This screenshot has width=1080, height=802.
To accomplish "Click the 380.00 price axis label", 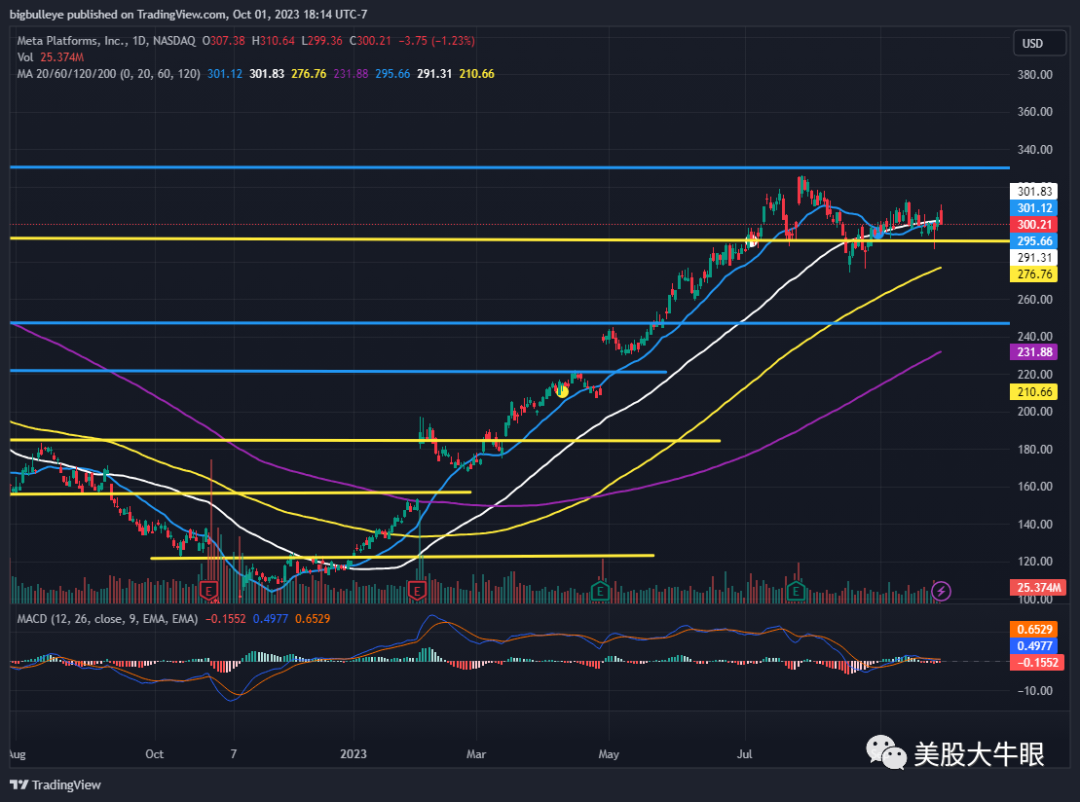I will coord(1035,74).
